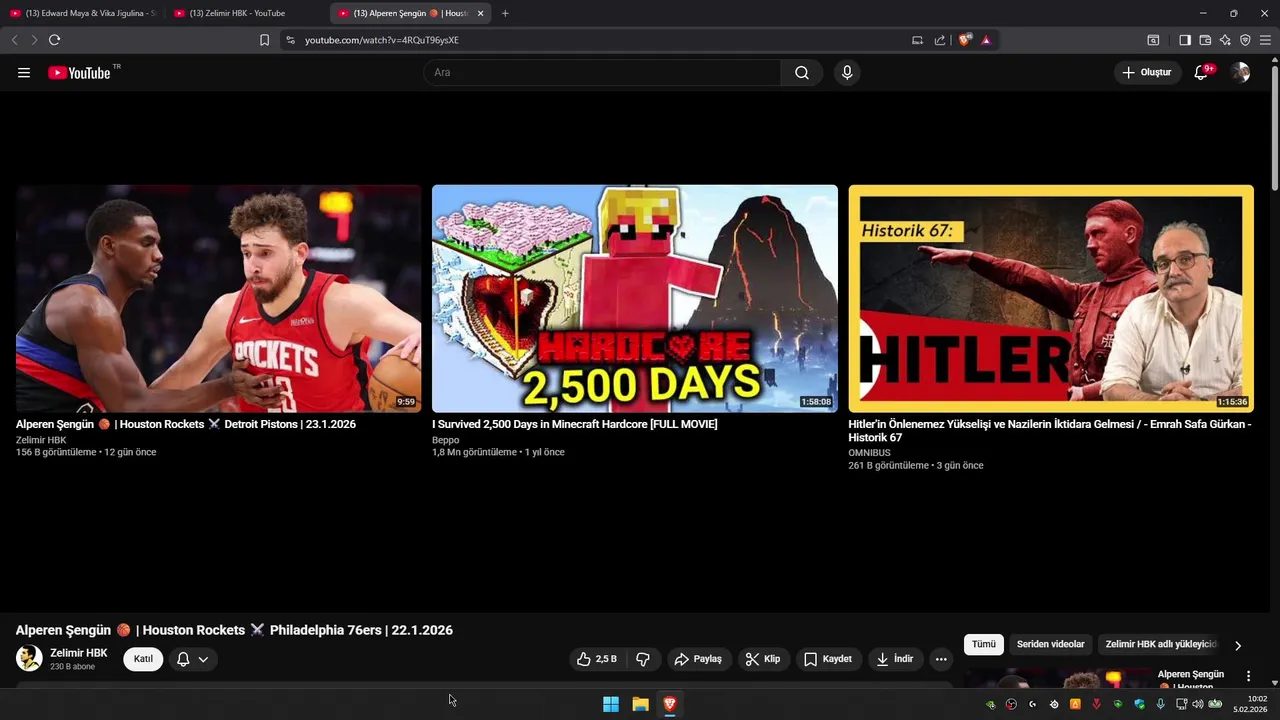Open Brave Shields lion icon
1280x720 pixels.
964,40
